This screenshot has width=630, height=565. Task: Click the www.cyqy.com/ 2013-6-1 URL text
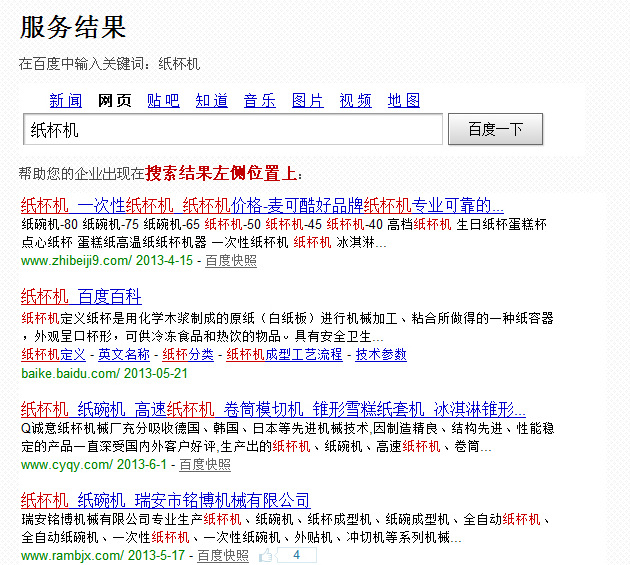tap(94, 465)
